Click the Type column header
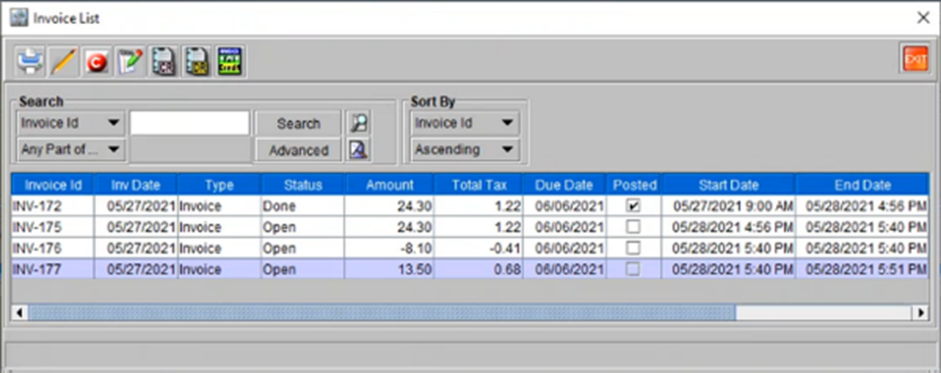This screenshot has width=941, height=373. click(219, 185)
